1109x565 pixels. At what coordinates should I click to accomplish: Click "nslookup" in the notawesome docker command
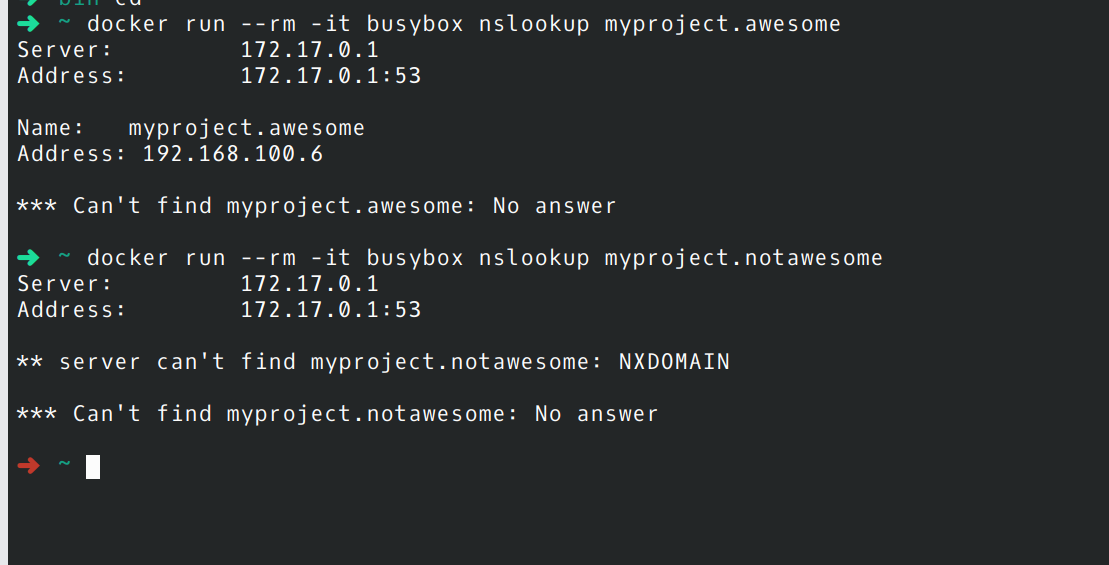point(534,257)
